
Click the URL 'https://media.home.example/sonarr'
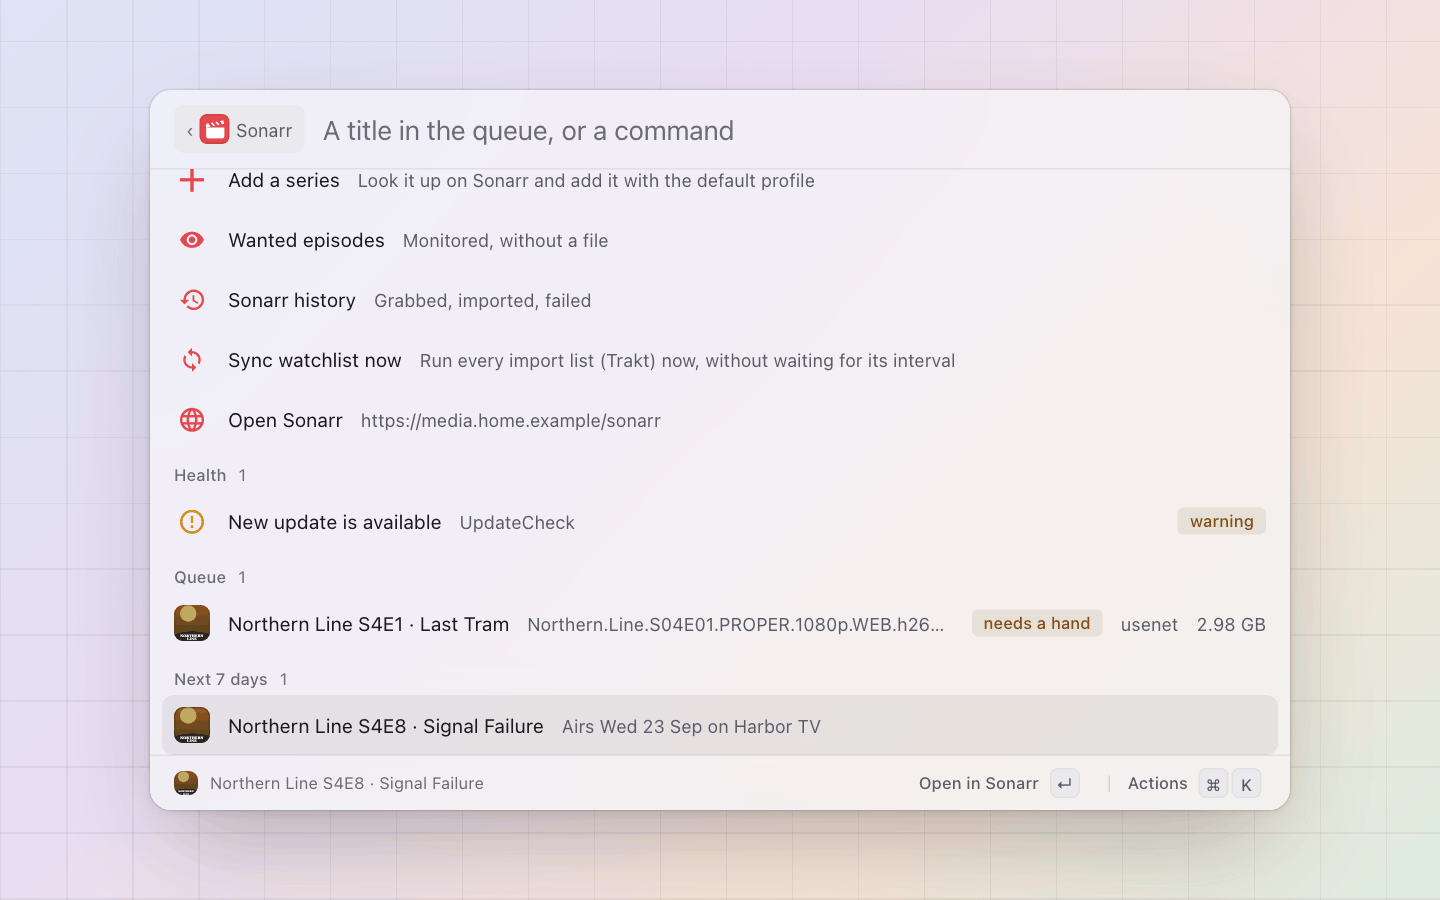[510, 421]
